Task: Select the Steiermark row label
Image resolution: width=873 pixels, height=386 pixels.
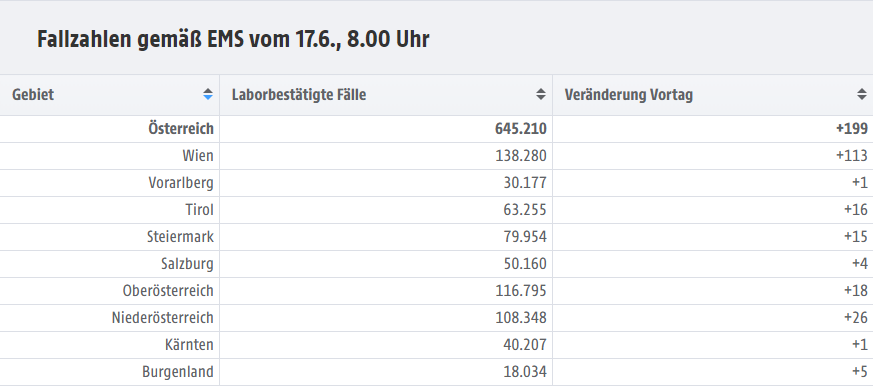Action: tap(180, 237)
